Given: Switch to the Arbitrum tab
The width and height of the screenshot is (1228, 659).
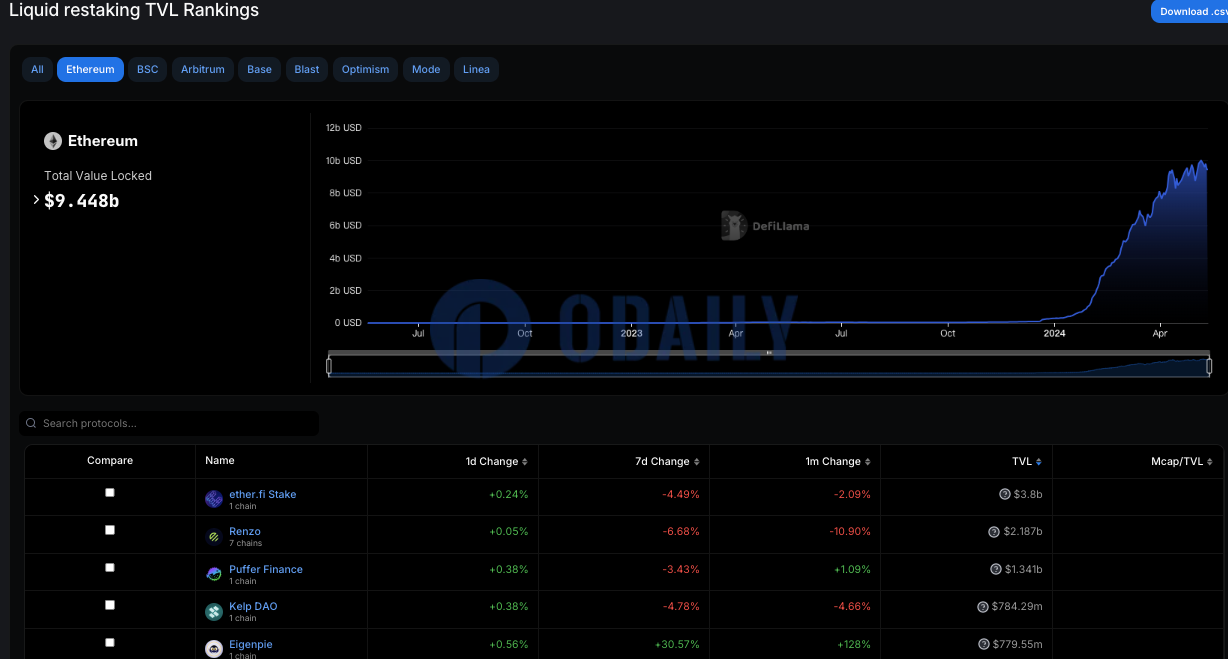Looking at the screenshot, I should [203, 69].
